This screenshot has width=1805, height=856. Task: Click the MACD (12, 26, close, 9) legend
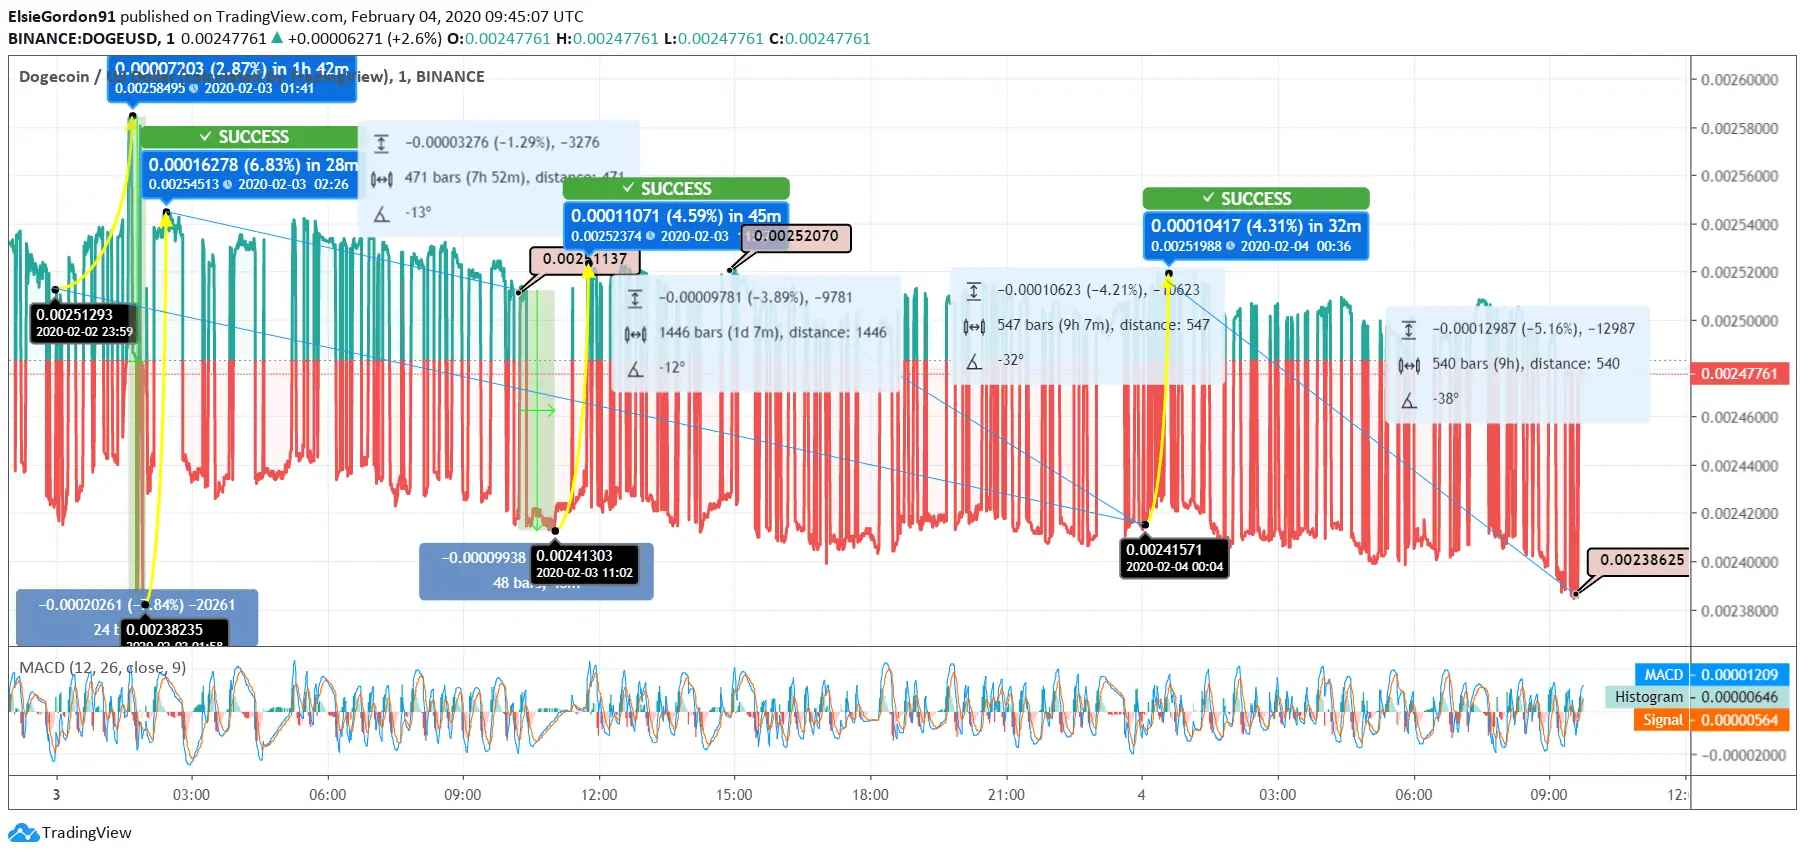tap(102, 667)
